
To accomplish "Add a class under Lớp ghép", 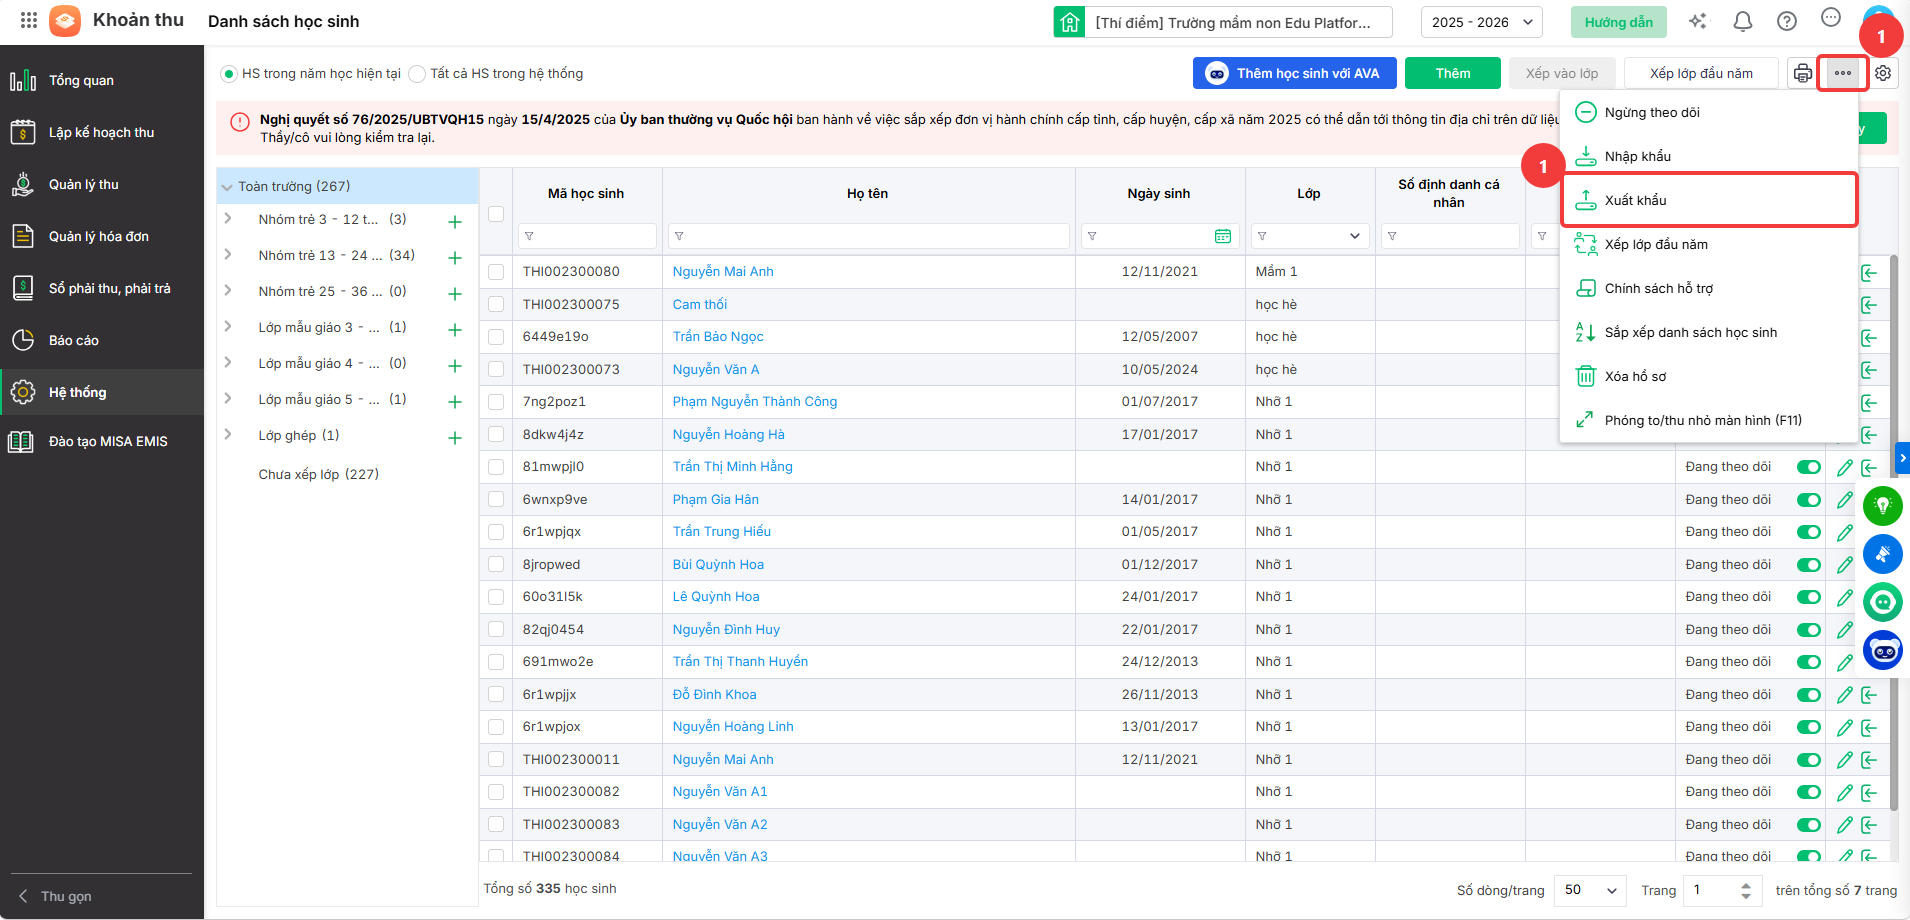I will point(455,438).
